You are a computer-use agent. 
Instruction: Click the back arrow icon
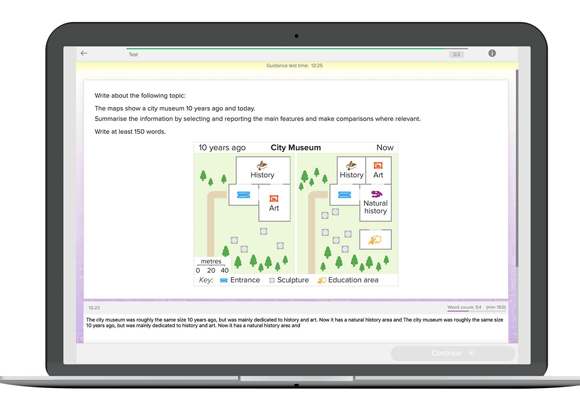(x=84, y=53)
